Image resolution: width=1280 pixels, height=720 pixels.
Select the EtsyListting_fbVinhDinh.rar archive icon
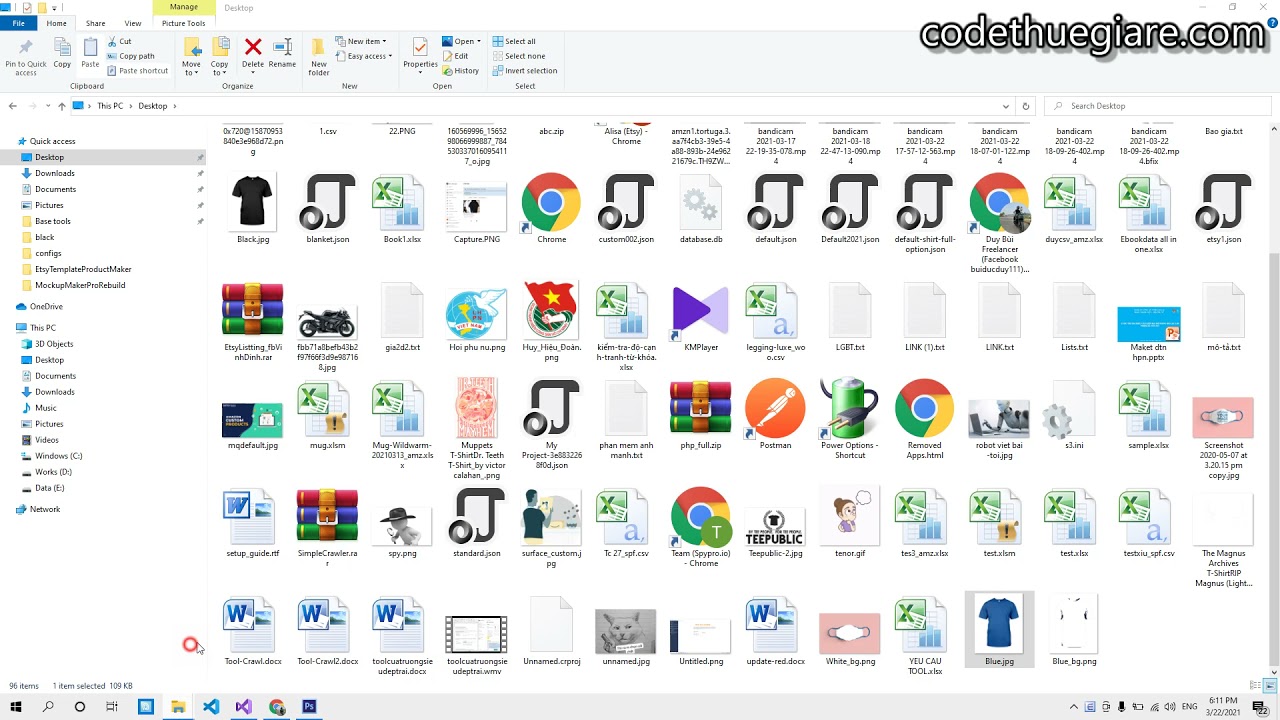[253, 311]
